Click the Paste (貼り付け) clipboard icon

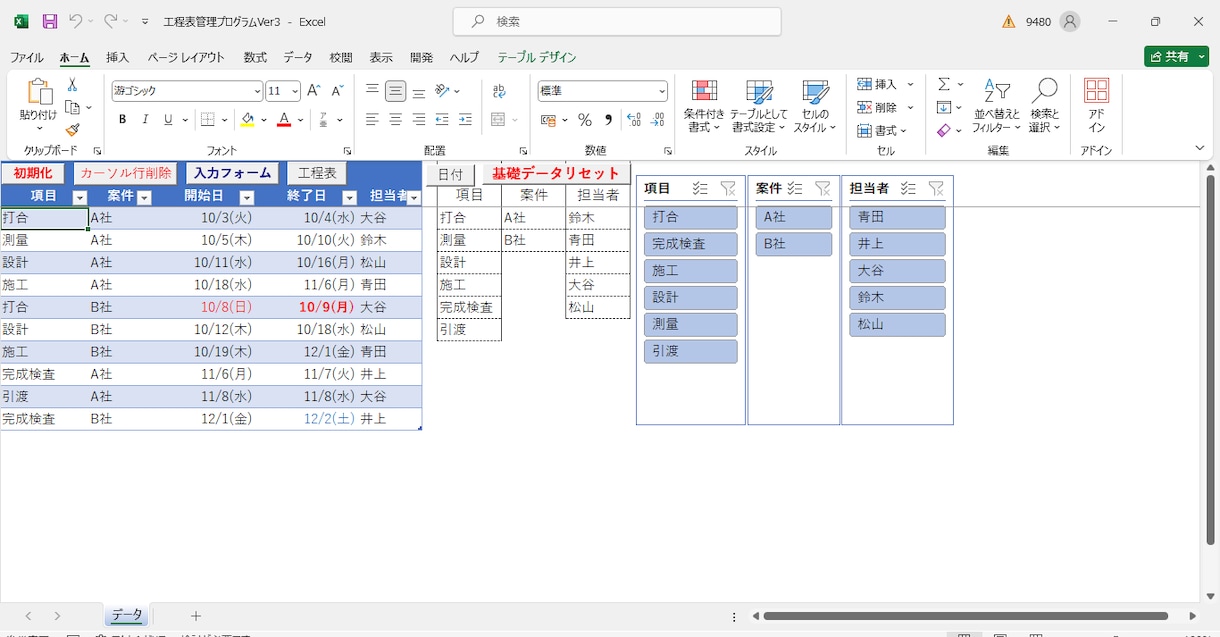[39, 92]
